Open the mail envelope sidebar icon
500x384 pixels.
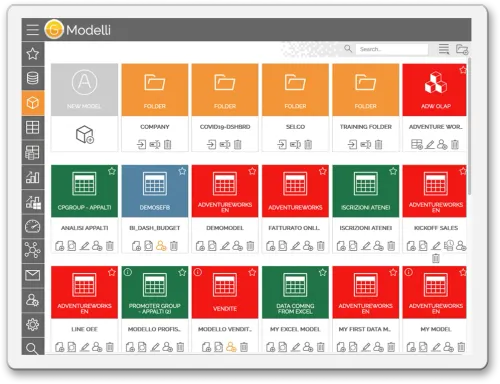coord(33,275)
